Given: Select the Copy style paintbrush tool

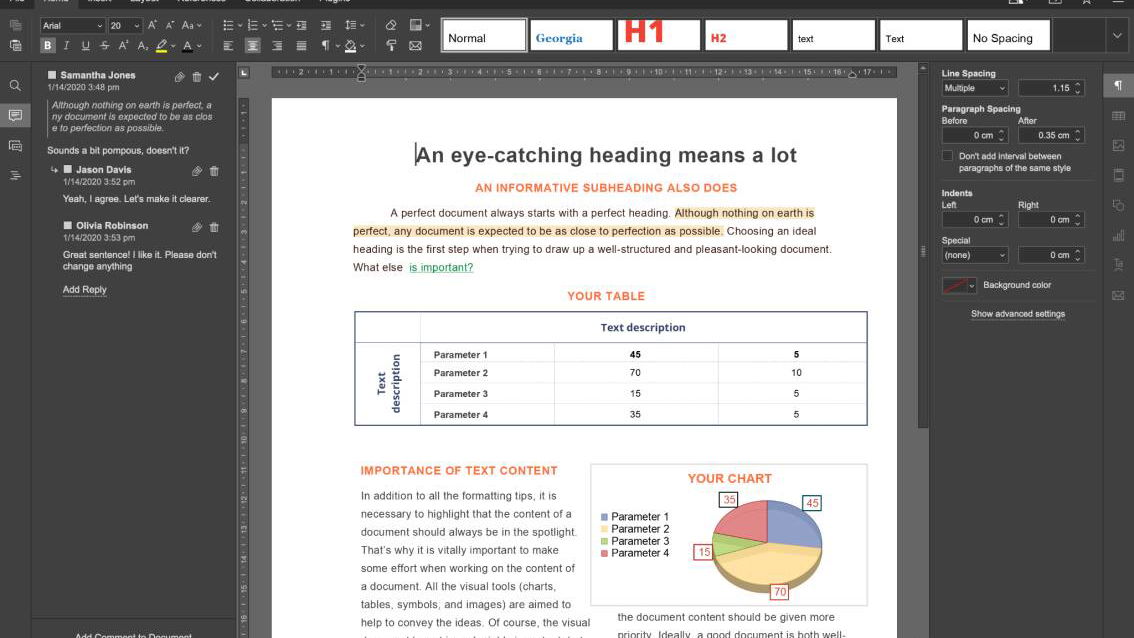Looking at the screenshot, I should 391,46.
